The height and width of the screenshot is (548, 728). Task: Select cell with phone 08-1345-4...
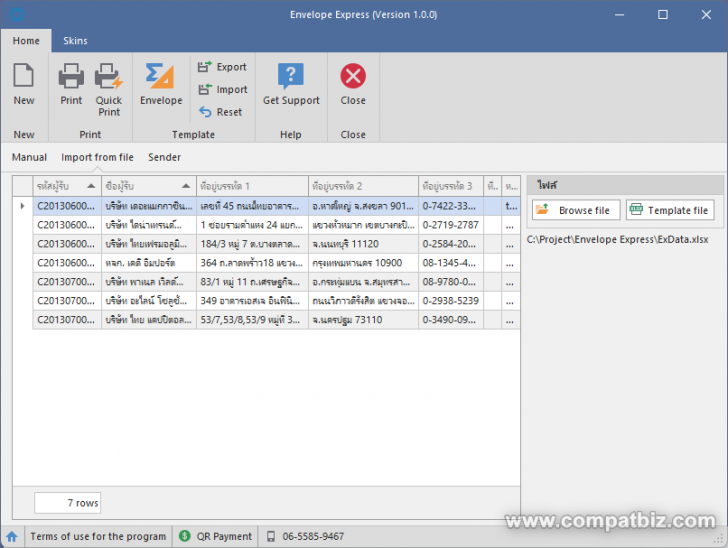click(451, 263)
